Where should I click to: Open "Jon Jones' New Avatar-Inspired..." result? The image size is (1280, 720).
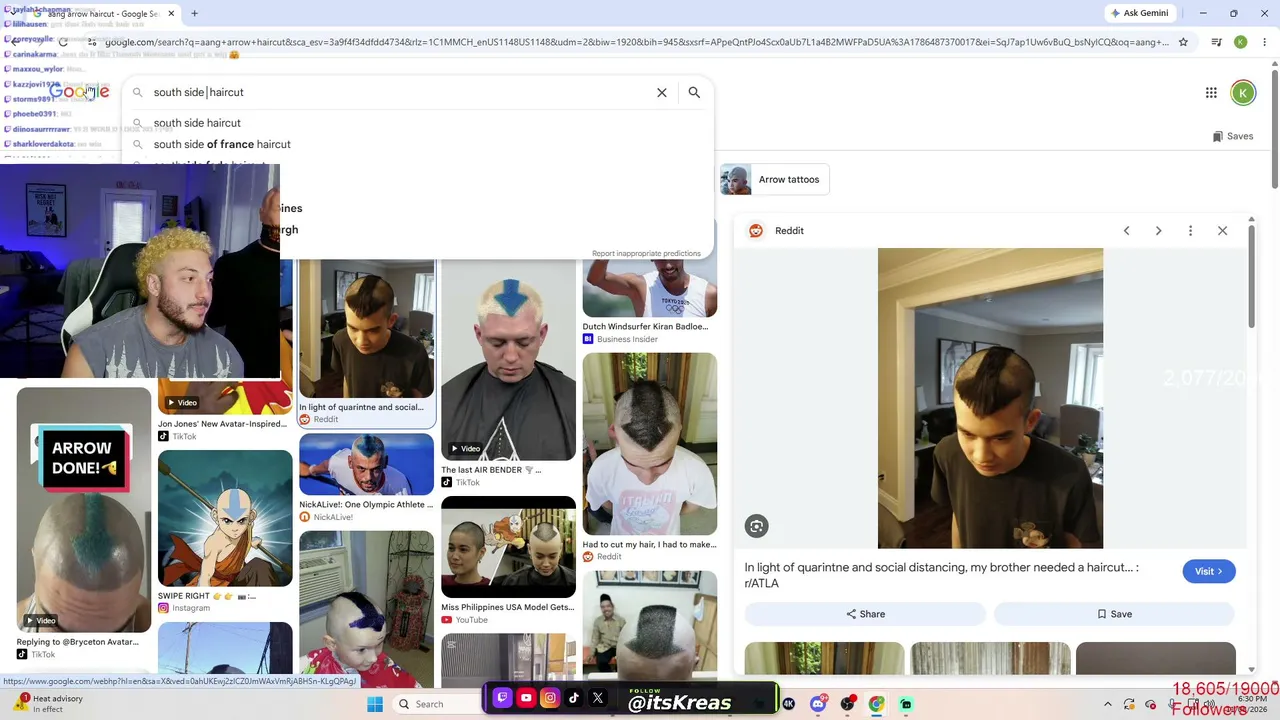[222, 424]
